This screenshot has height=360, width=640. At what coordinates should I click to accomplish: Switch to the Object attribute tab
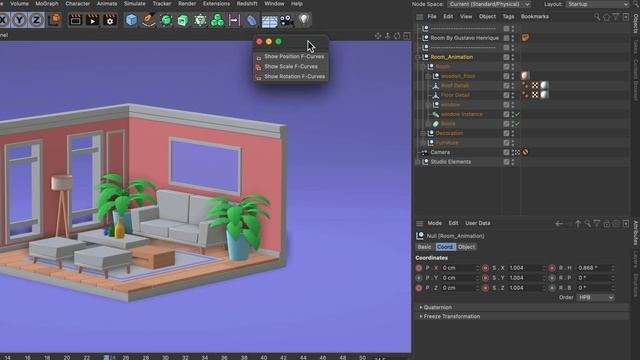(467, 247)
